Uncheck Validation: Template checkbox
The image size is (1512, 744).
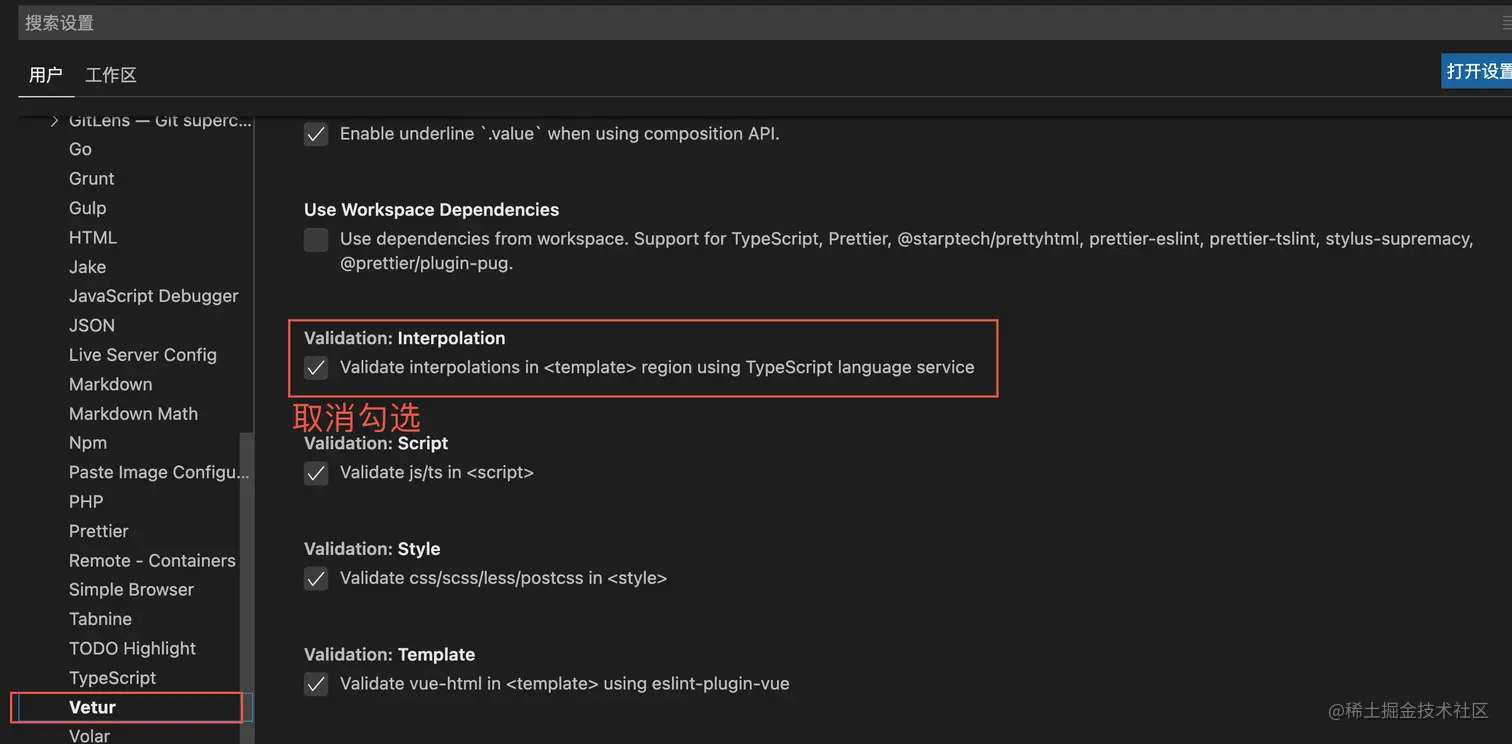click(316, 685)
